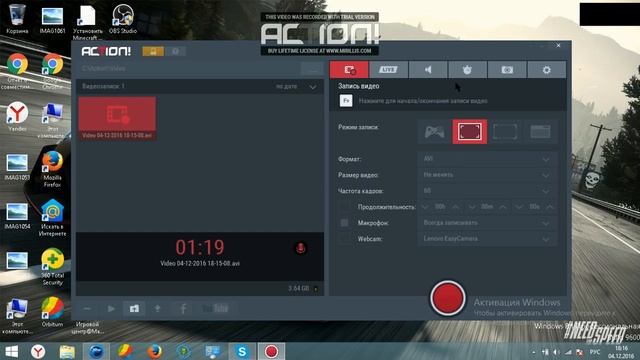Click the РУС language indicator
640x360 pixels.
(595, 352)
